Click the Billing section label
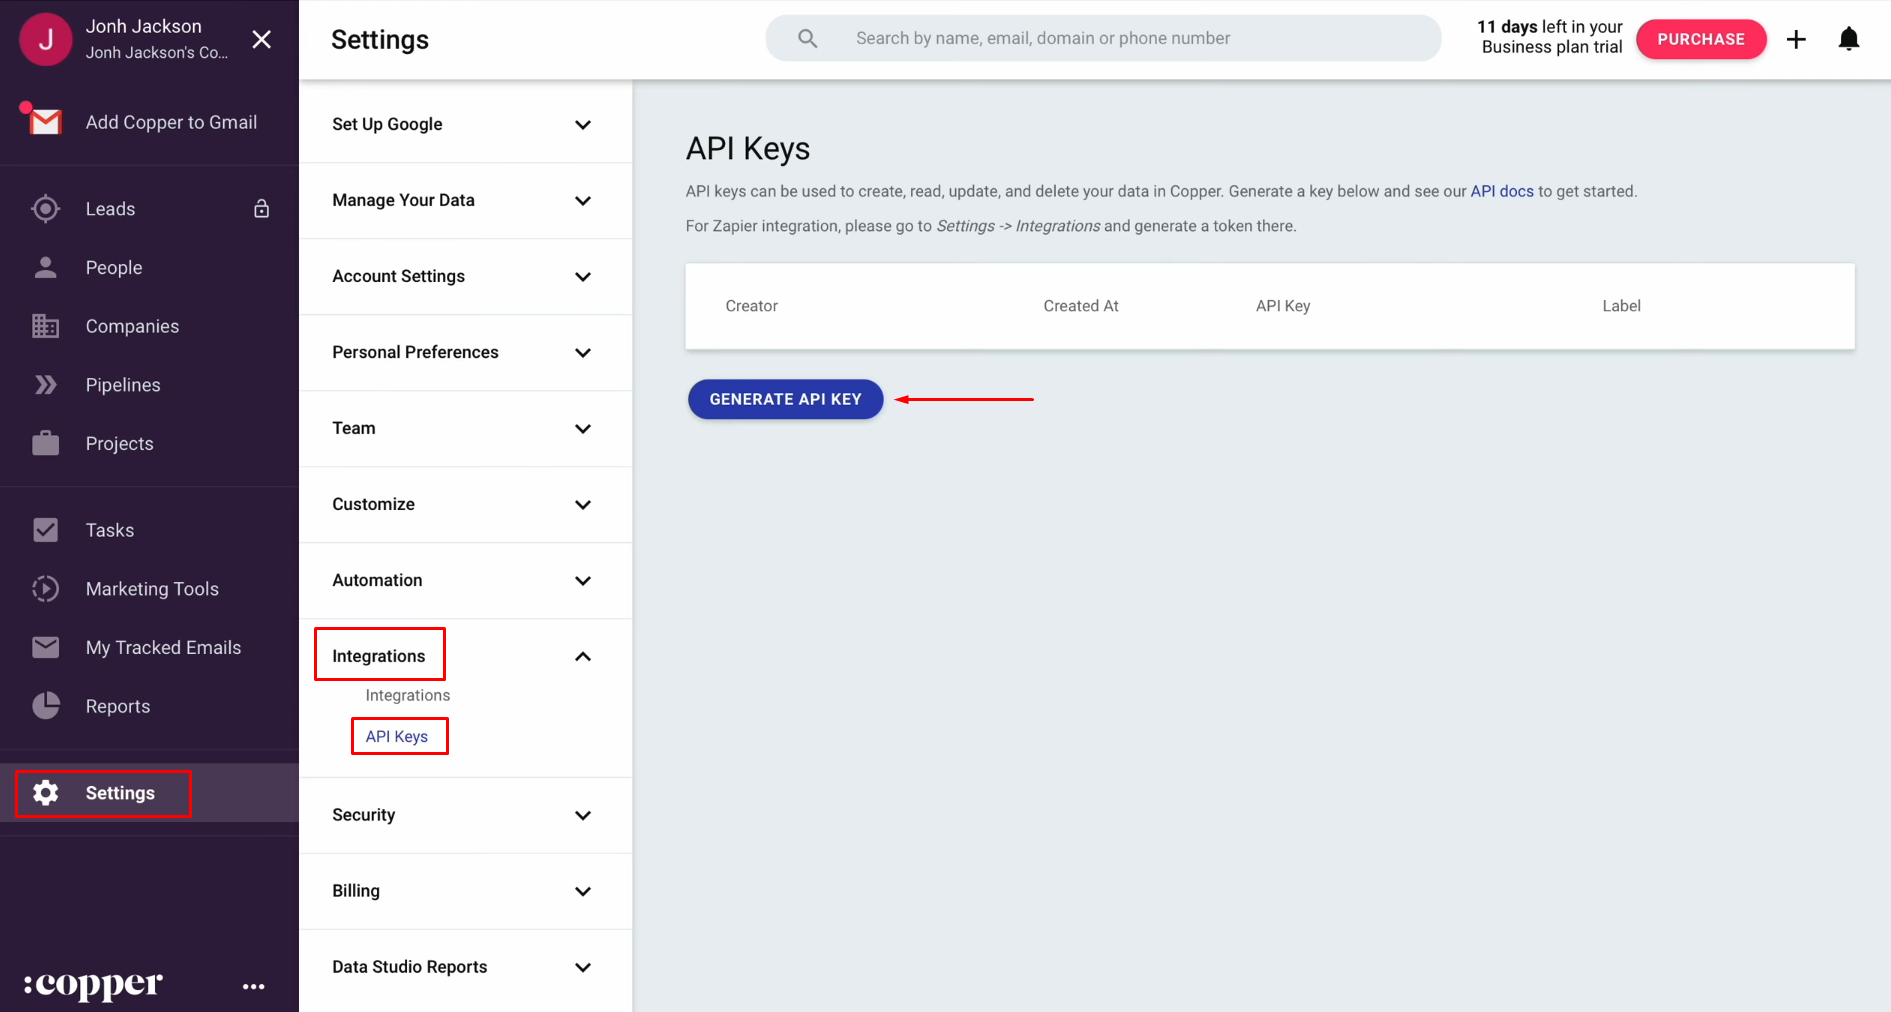This screenshot has height=1012, width=1891. [x=356, y=891]
